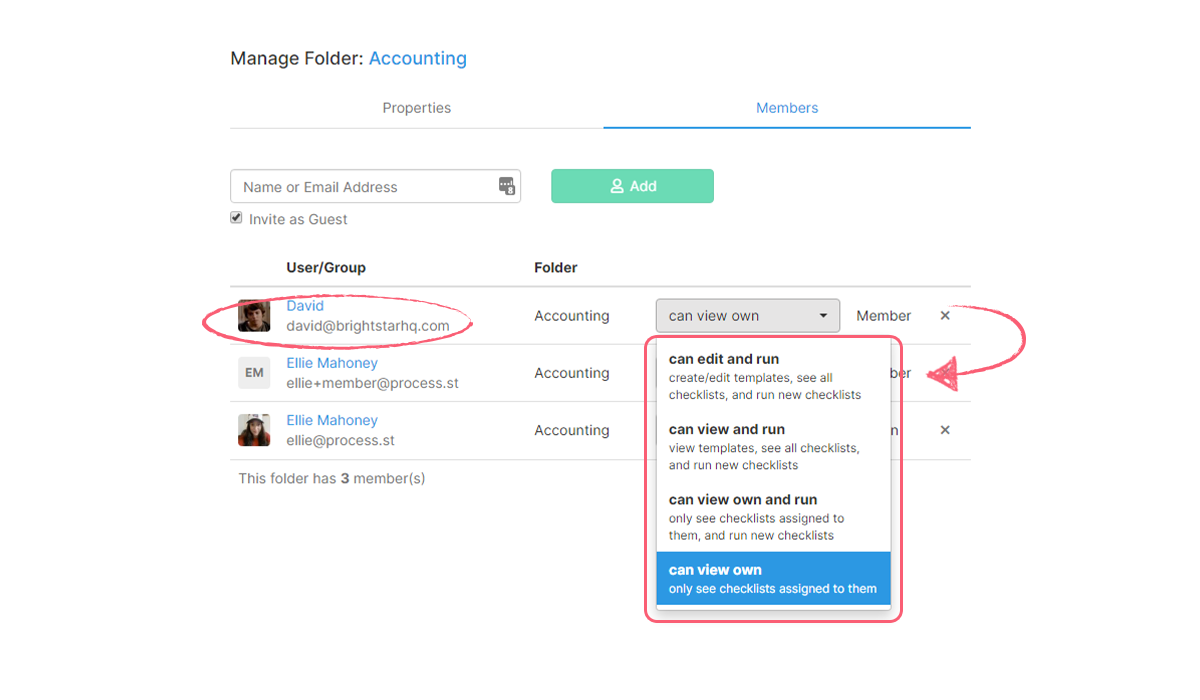The width and height of the screenshot is (1200, 700).
Task: Pick the "can view own and run" permission
Action: coord(773,516)
